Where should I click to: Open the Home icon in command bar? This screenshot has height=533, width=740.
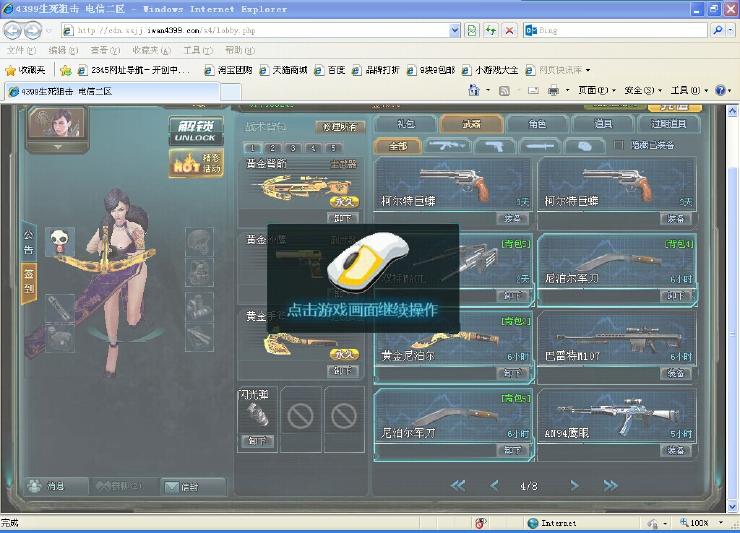[474, 90]
